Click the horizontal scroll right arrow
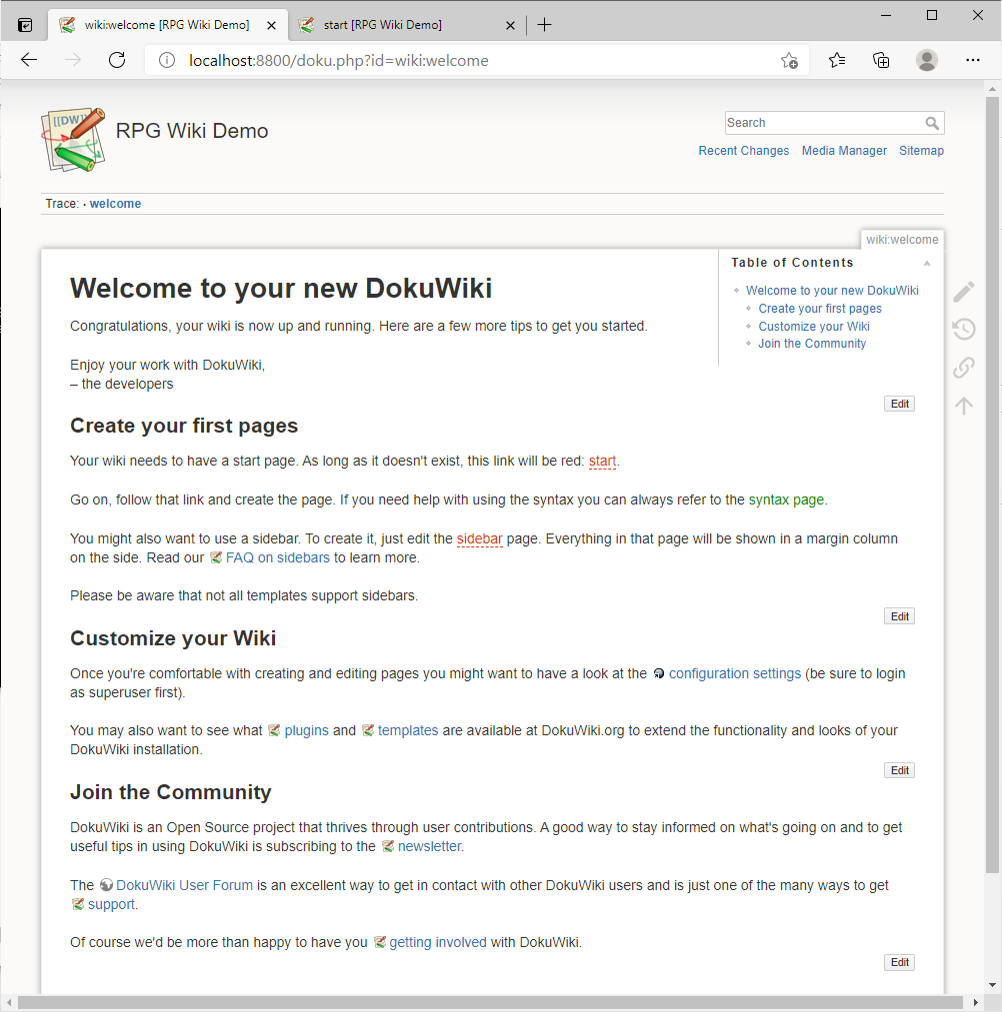Image resolution: width=1002 pixels, height=1012 pixels. pyautogui.click(x=976, y=1002)
